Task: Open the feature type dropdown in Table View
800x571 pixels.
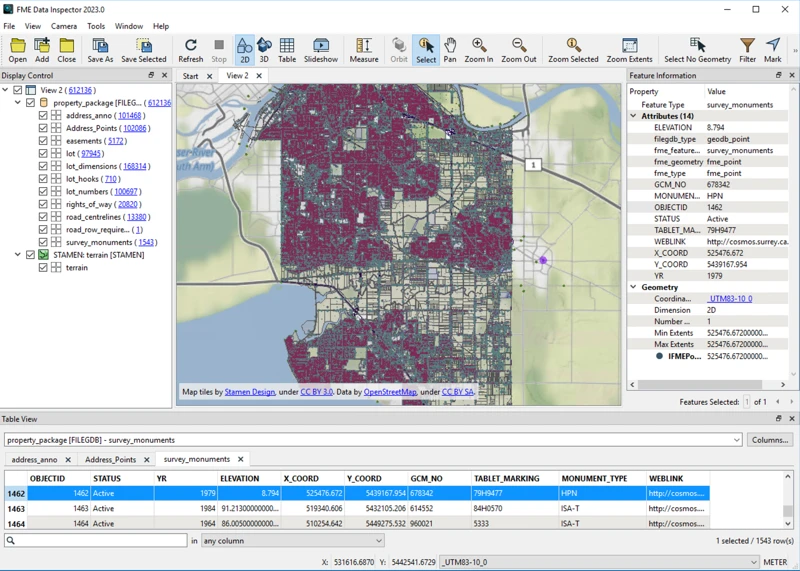Action: point(736,440)
